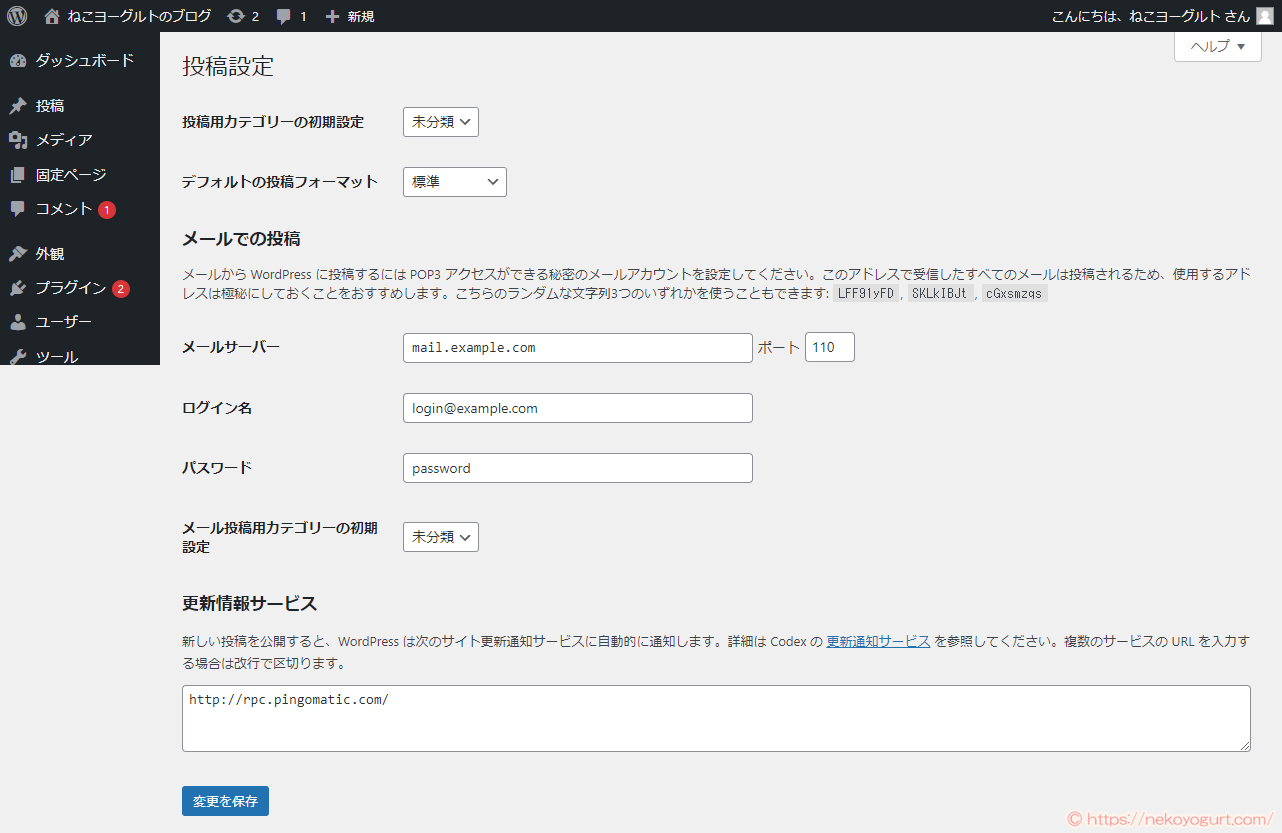The image size is (1282, 833).
Task: Follow the 更新通知サービス Codex link
Action: tap(878, 642)
